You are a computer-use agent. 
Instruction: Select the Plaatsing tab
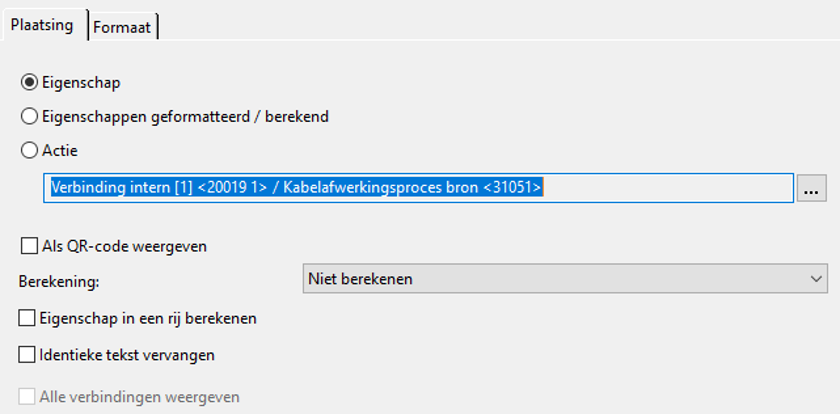coord(43,25)
